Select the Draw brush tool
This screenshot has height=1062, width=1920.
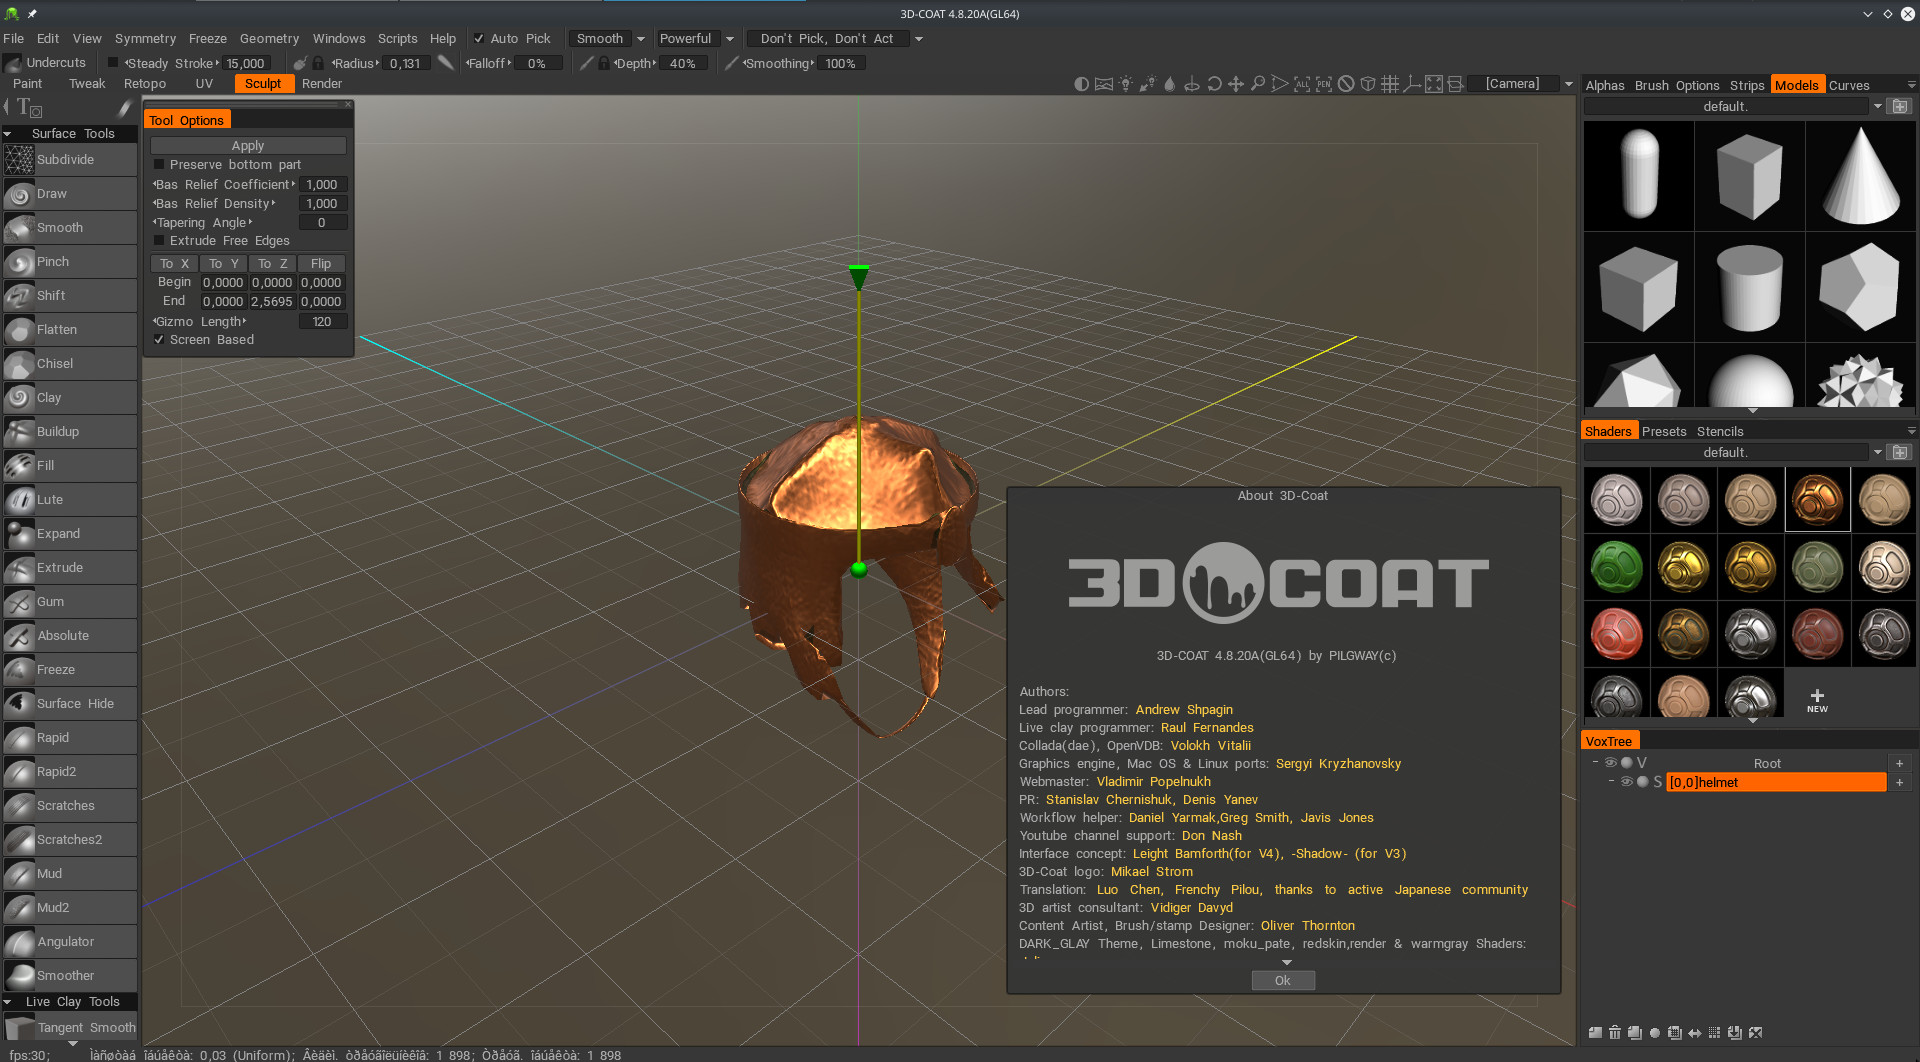[x=70, y=194]
